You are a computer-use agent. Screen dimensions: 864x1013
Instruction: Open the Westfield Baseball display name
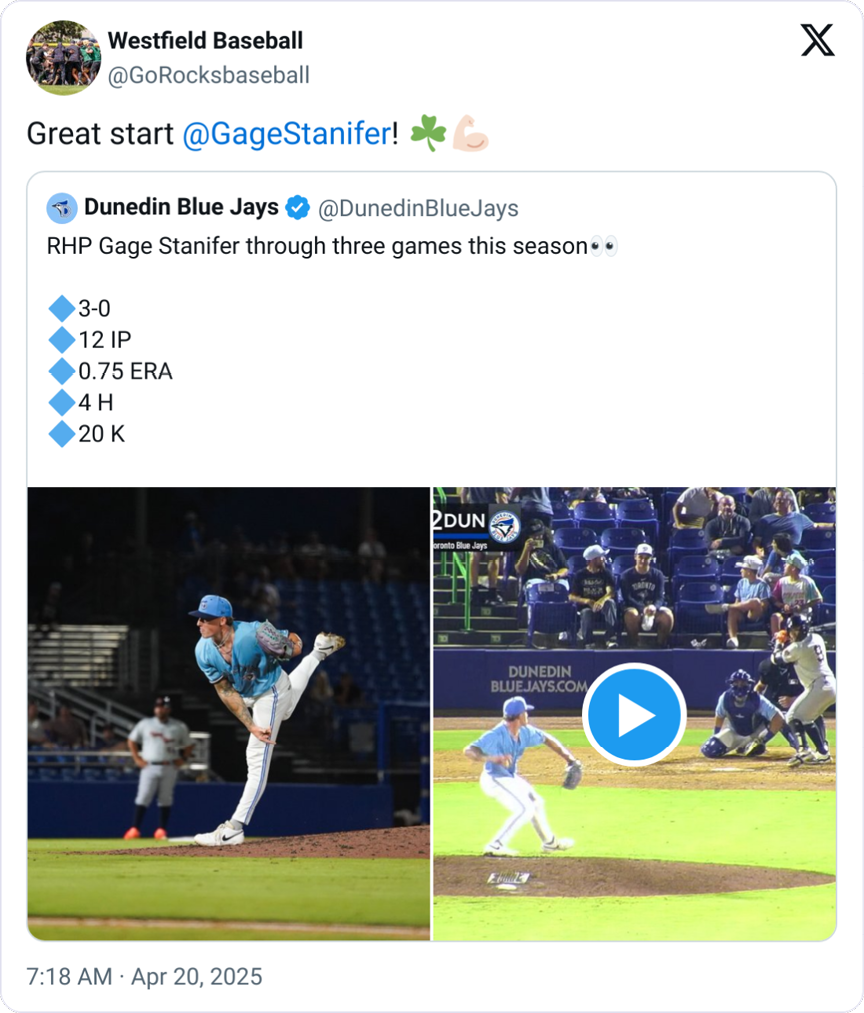pyautogui.click(x=205, y=41)
